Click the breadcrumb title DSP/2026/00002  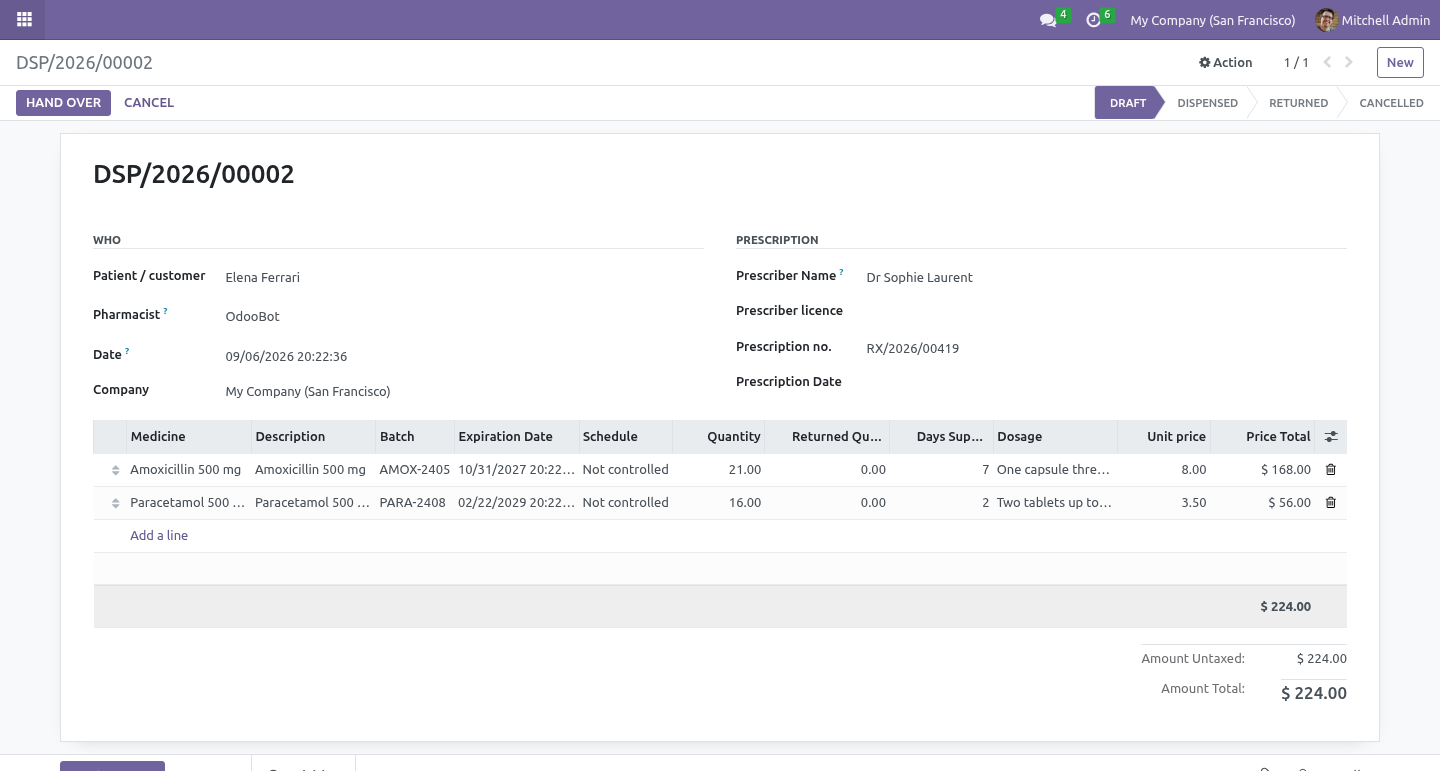(x=84, y=63)
